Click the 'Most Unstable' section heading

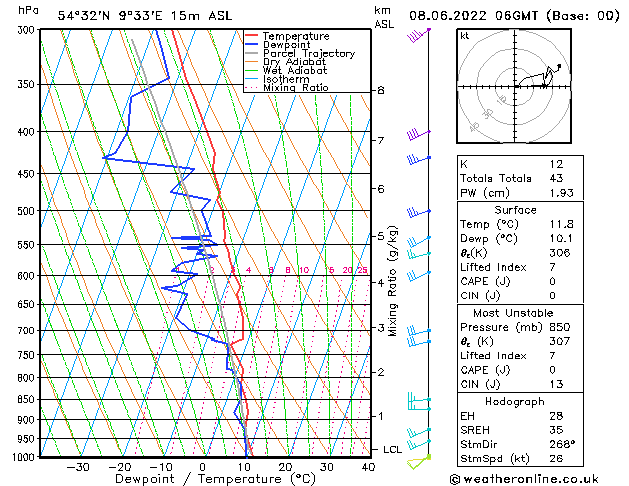pyautogui.click(x=513, y=313)
